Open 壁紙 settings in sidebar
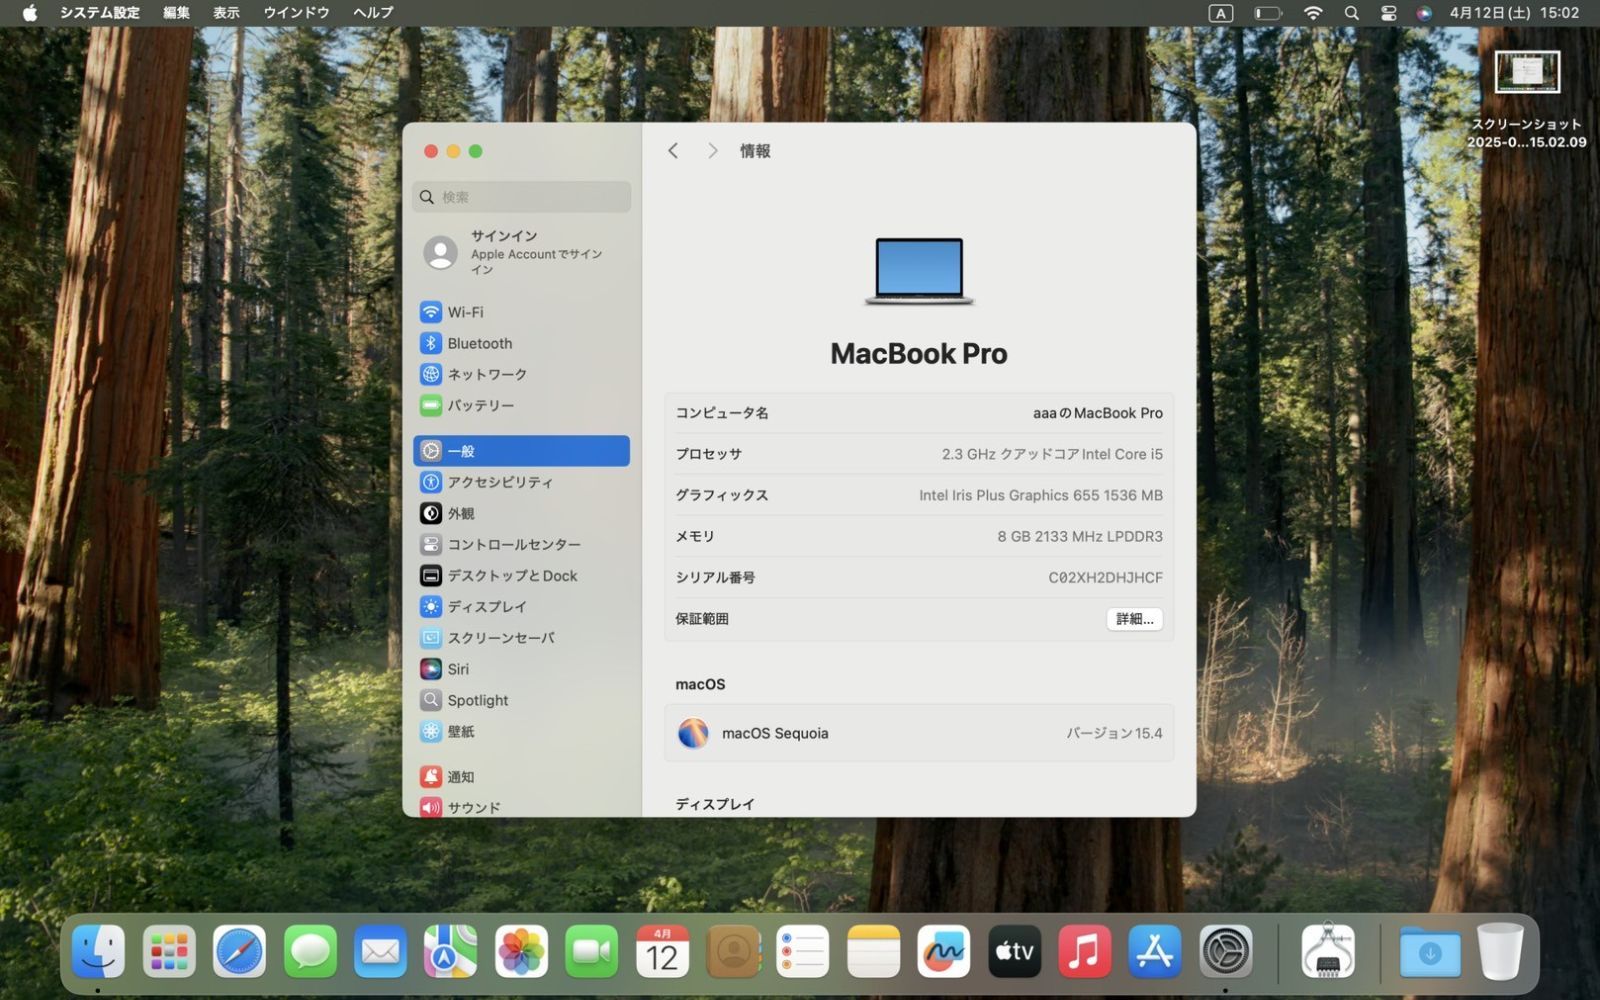 (521, 731)
